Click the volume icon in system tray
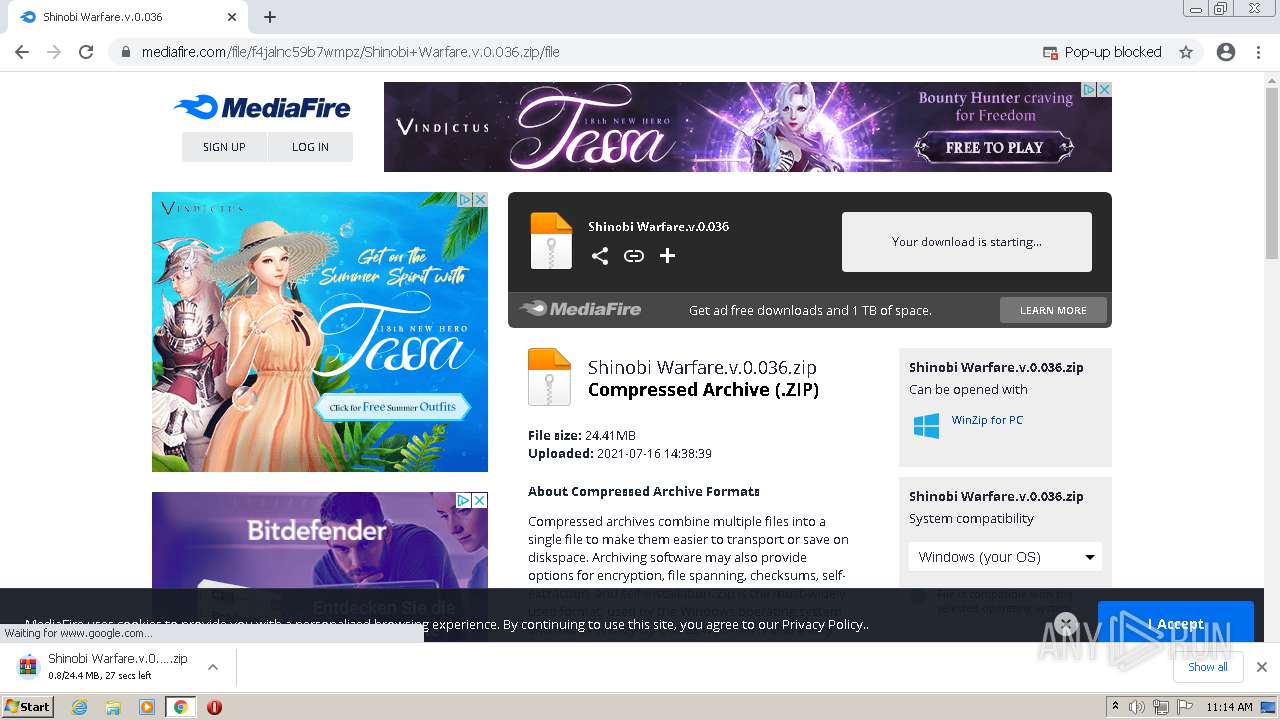The height and width of the screenshot is (720, 1280). point(1137,707)
